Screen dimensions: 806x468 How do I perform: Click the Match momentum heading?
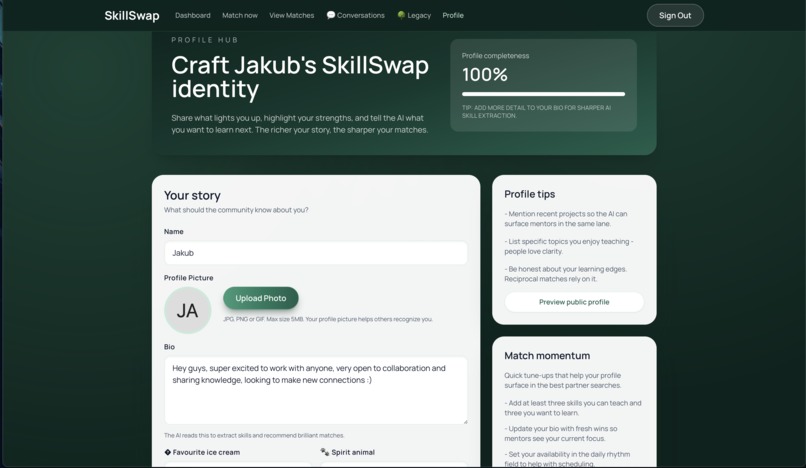tap(547, 356)
